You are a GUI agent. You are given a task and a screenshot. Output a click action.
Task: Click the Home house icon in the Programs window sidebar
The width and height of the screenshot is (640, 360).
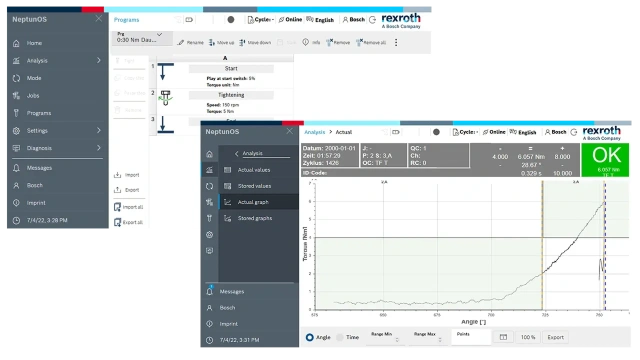coord(16,43)
